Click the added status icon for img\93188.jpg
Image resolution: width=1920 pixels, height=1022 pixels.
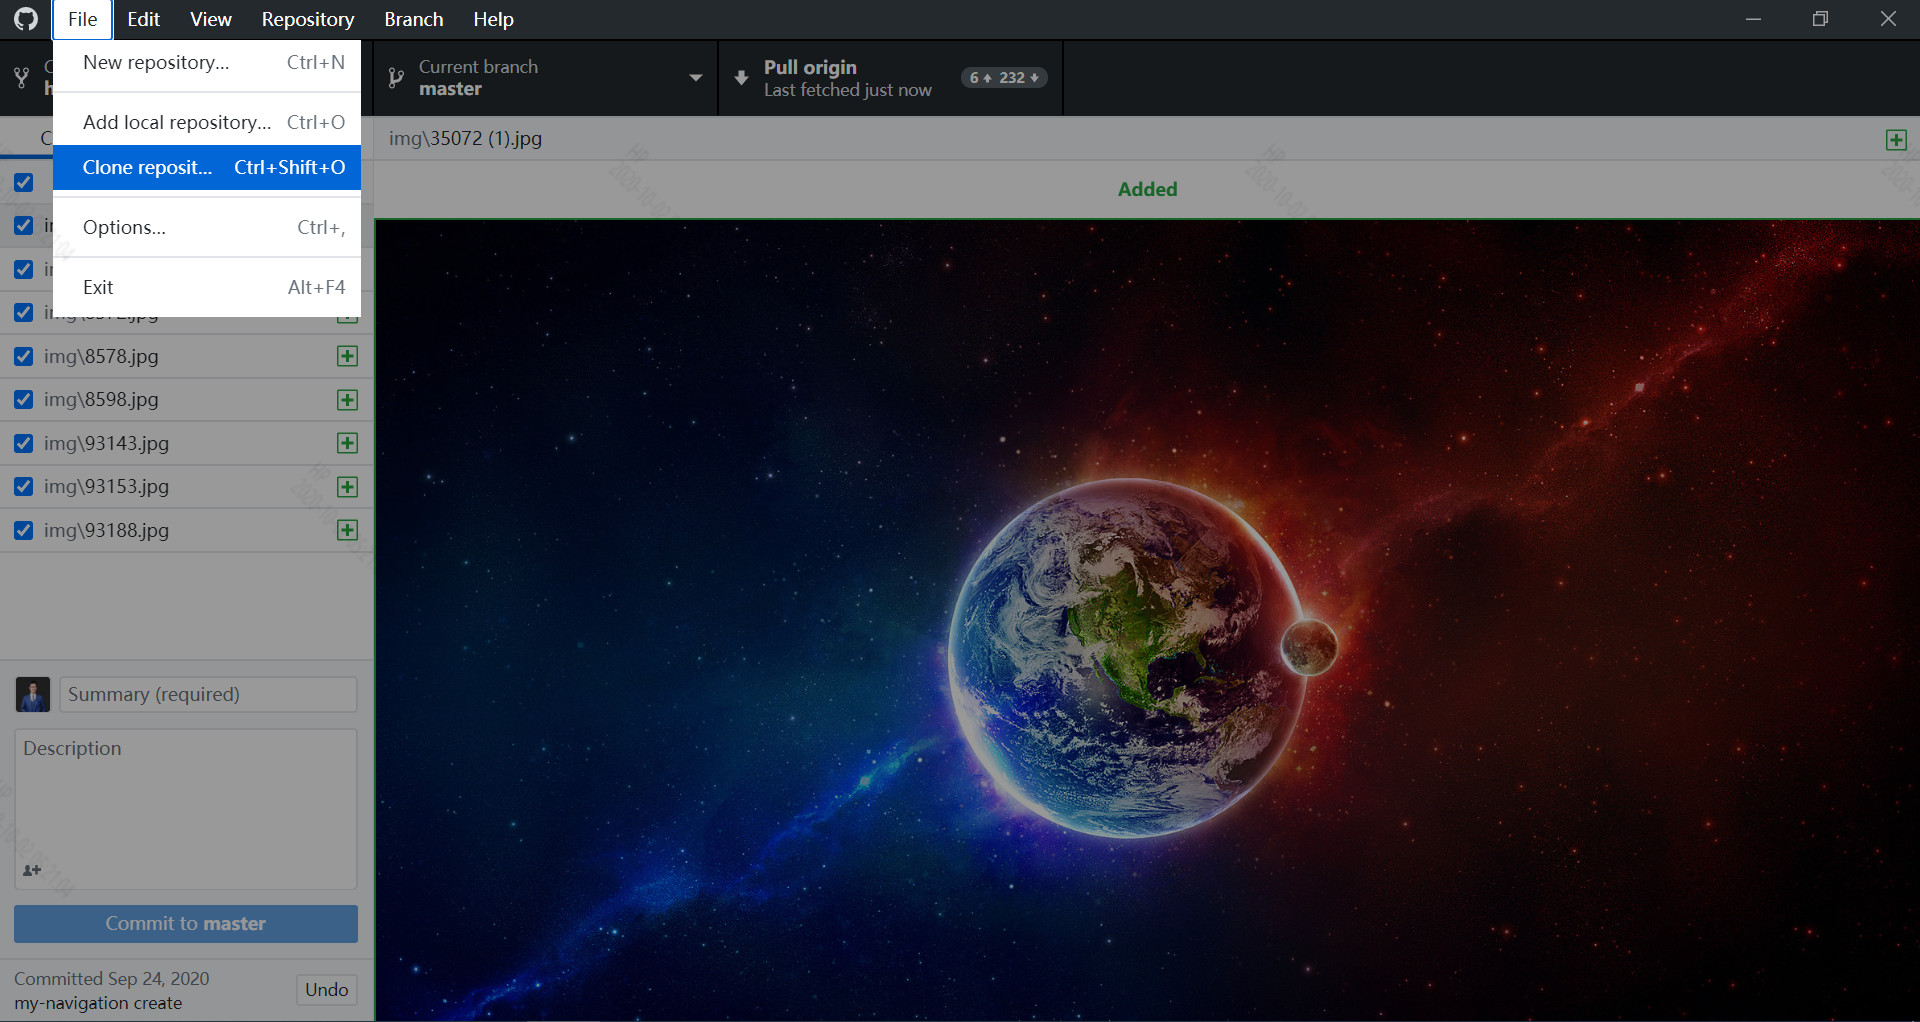pos(347,530)
